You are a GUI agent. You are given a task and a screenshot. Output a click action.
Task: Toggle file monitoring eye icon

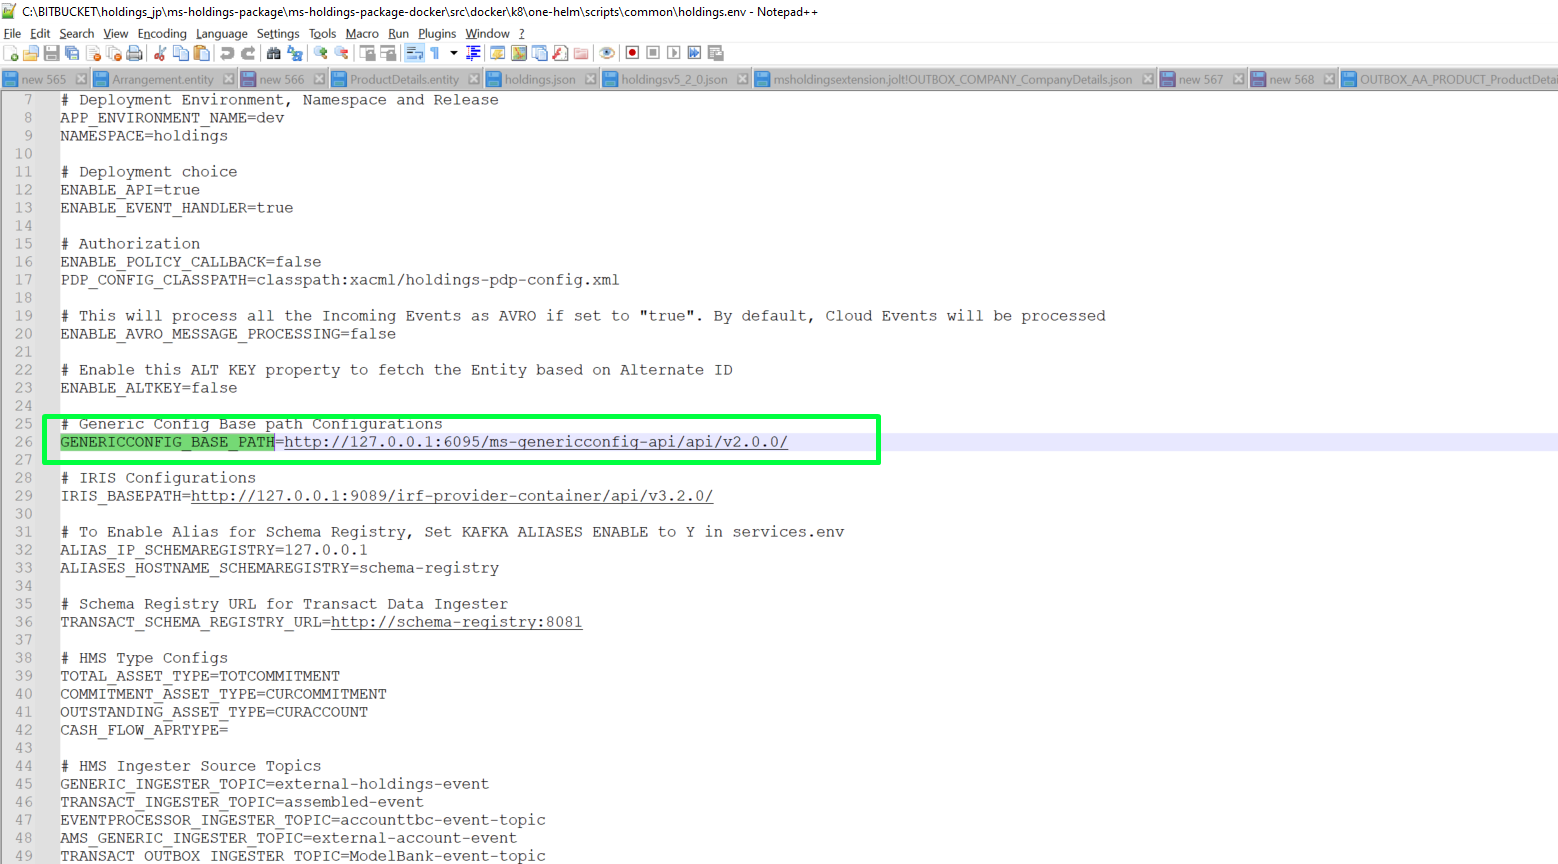[606, 53]
